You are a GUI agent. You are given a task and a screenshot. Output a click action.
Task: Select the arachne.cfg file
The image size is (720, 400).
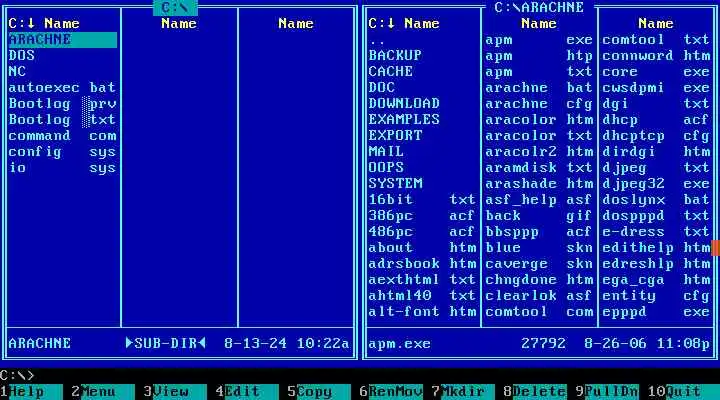pyautogui.click(x=539, y=104)
